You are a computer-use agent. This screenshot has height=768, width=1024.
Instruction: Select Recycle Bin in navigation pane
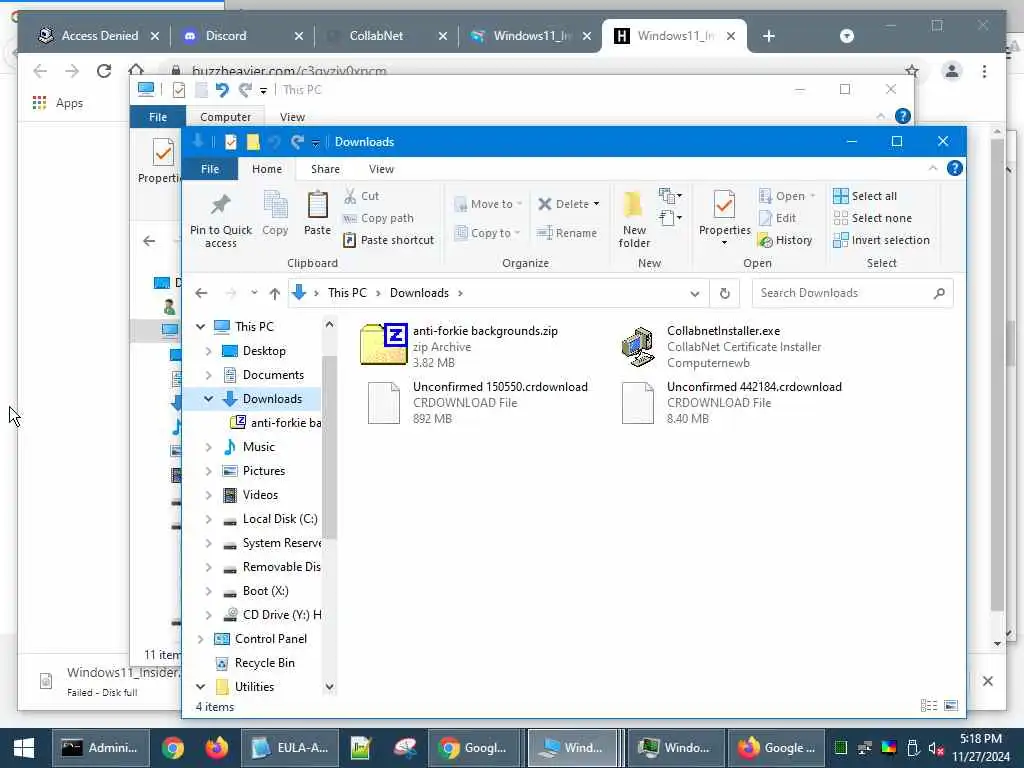(265, 664)
